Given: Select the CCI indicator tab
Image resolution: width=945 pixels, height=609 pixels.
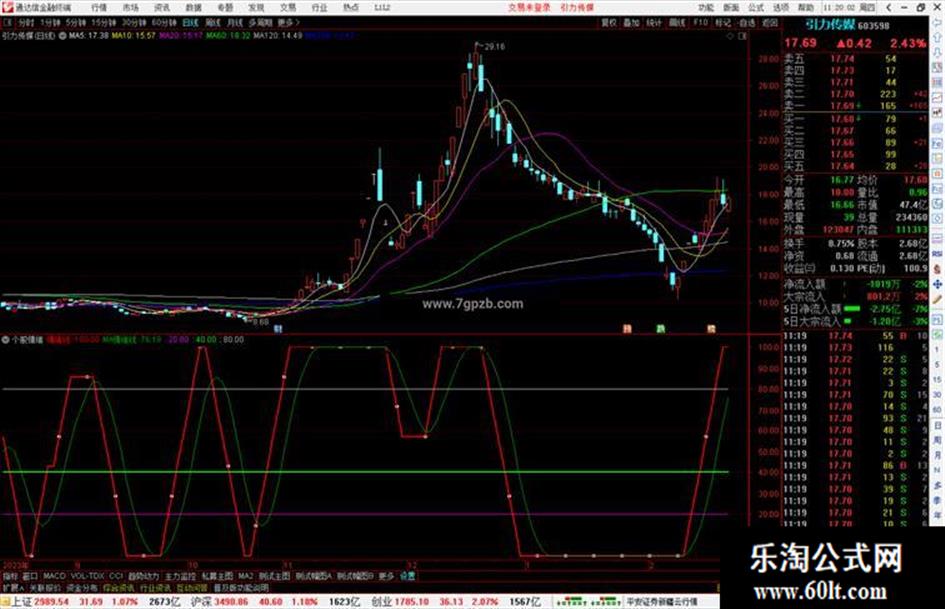Looking at the screenshot, I should (x=116, y=576).
